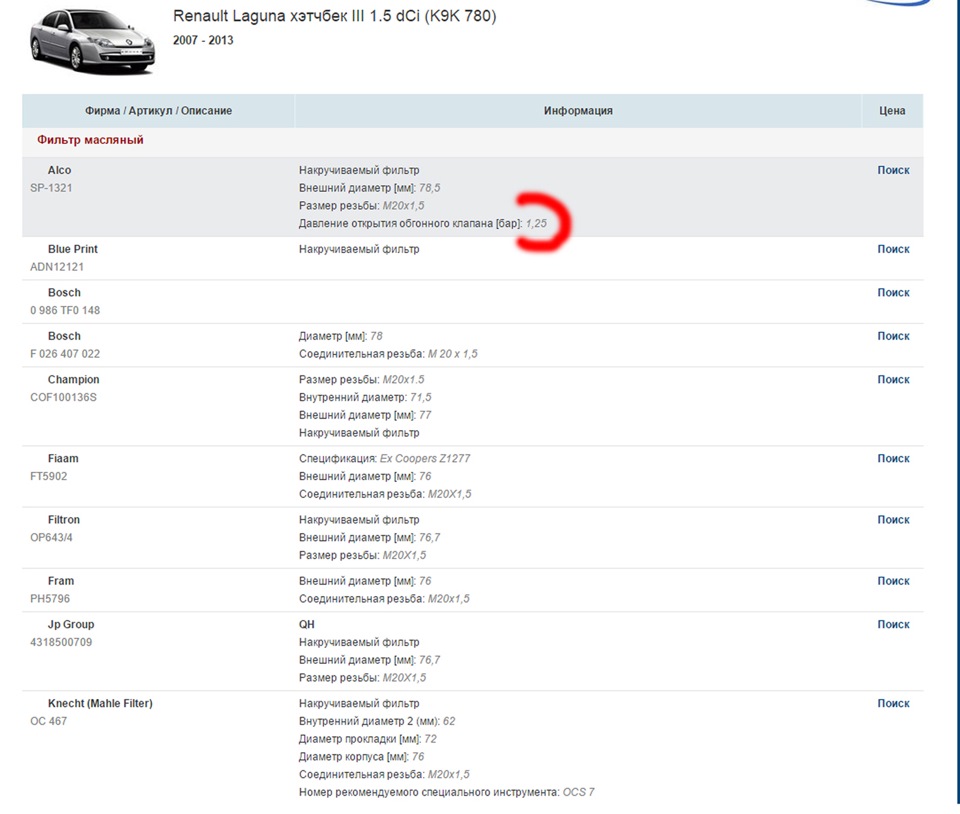Viewport: 960px width, 814px height.
Task: Click article number FT5902
Action: click(49, 476)
